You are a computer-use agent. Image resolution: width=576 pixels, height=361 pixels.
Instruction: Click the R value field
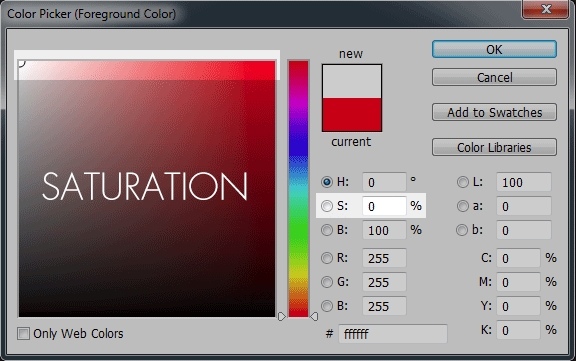pyautogui.click(x=384, y=258)
